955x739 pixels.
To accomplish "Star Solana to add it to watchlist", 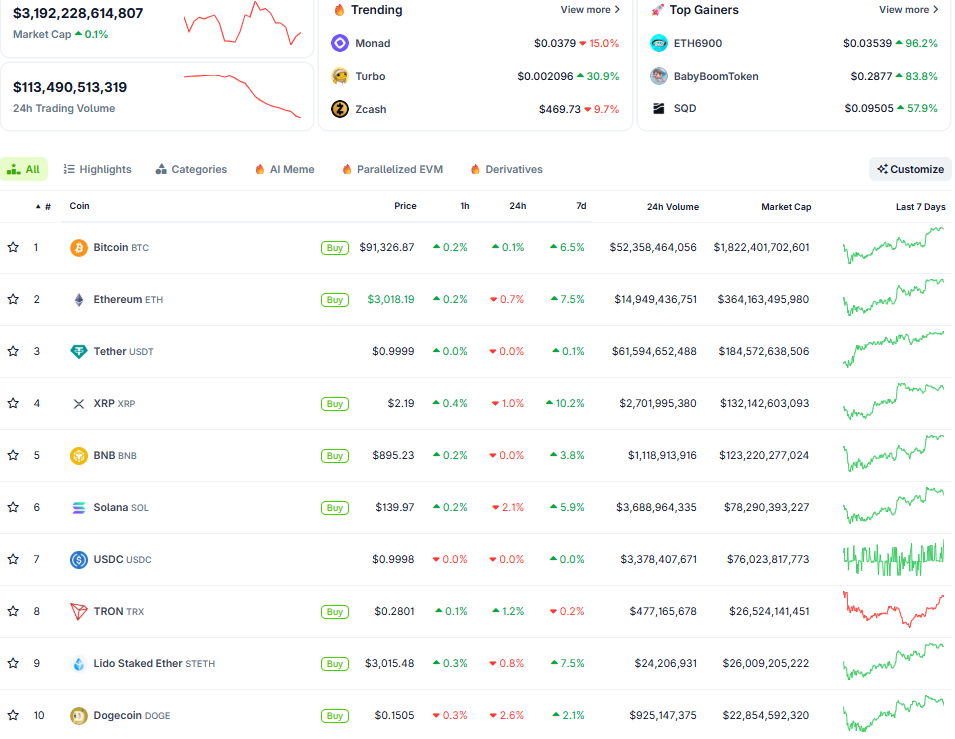I will pos(13,507).
